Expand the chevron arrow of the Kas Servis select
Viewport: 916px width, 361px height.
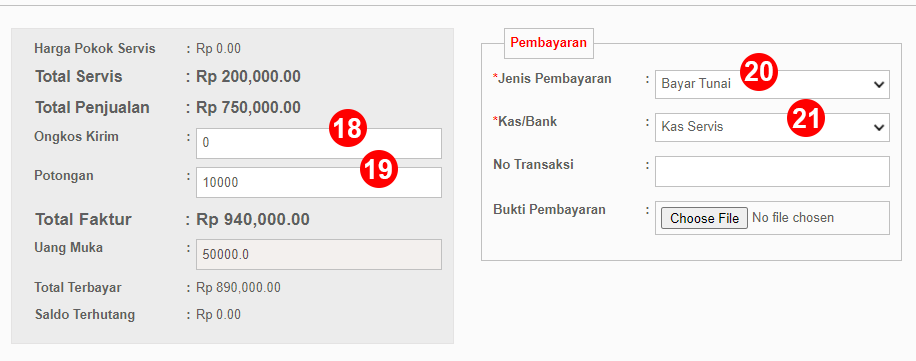click(879, 127)
